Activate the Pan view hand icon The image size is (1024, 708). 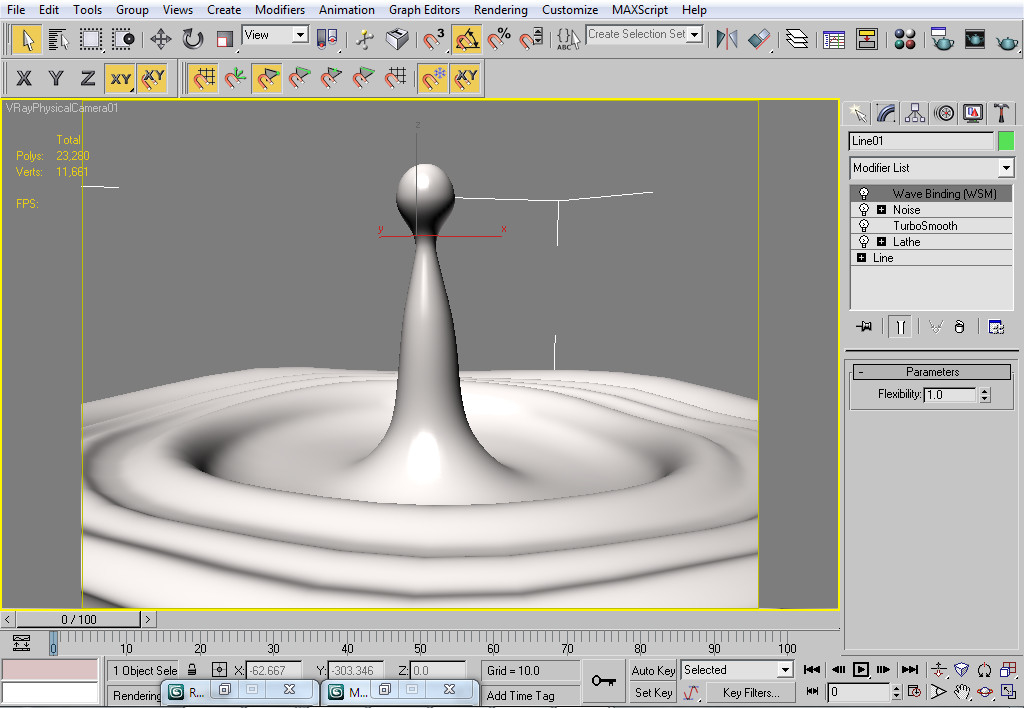point(963,692)
